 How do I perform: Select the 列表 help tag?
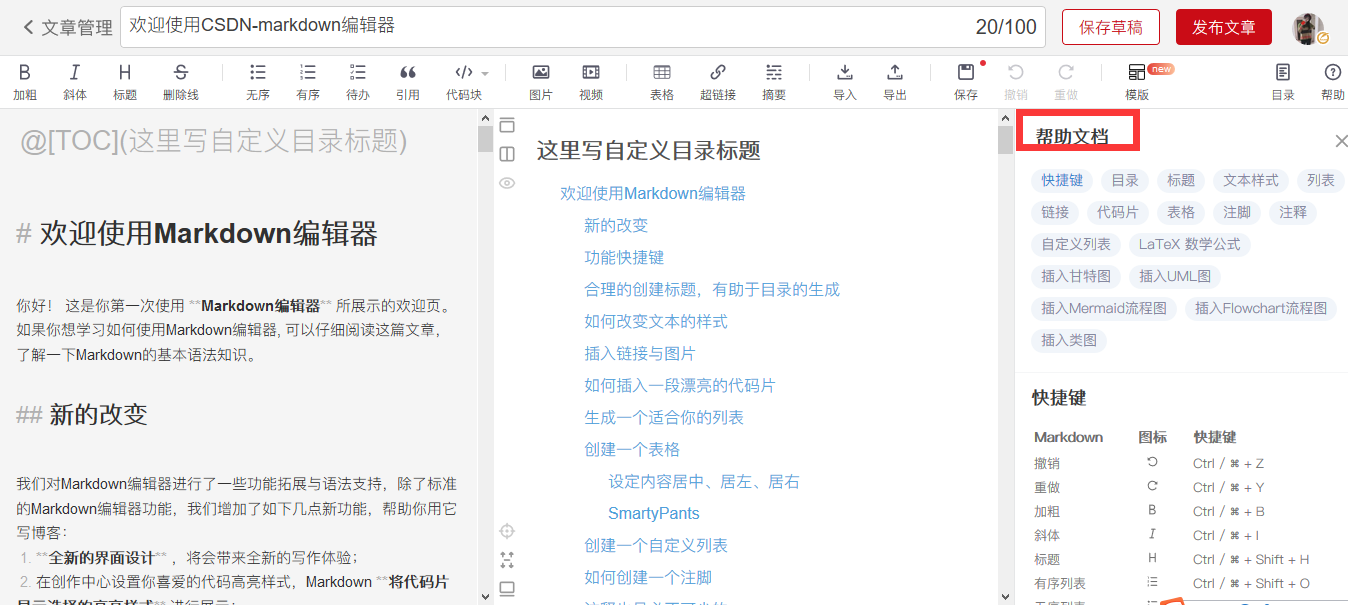pyautogui.click(x=1321, y=180)
